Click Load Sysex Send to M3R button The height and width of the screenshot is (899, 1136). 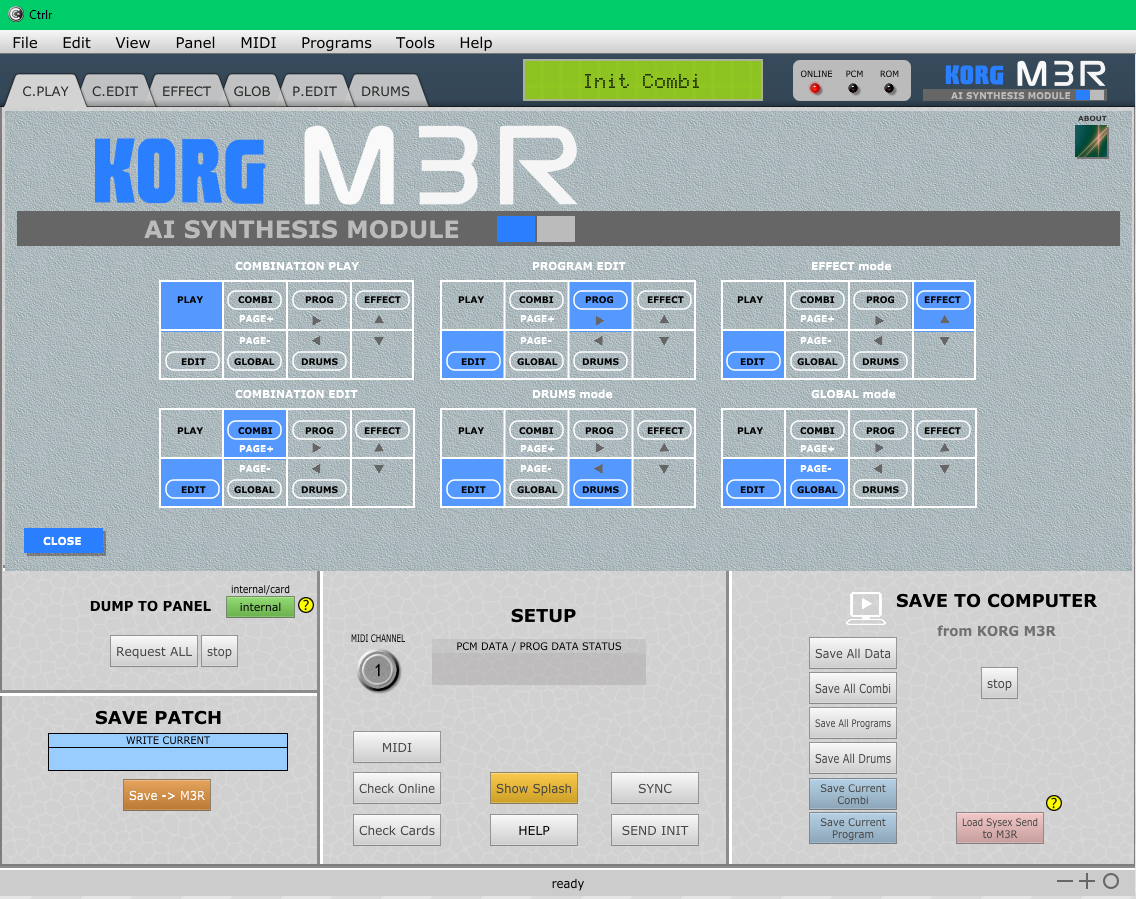click(1000, 828)
